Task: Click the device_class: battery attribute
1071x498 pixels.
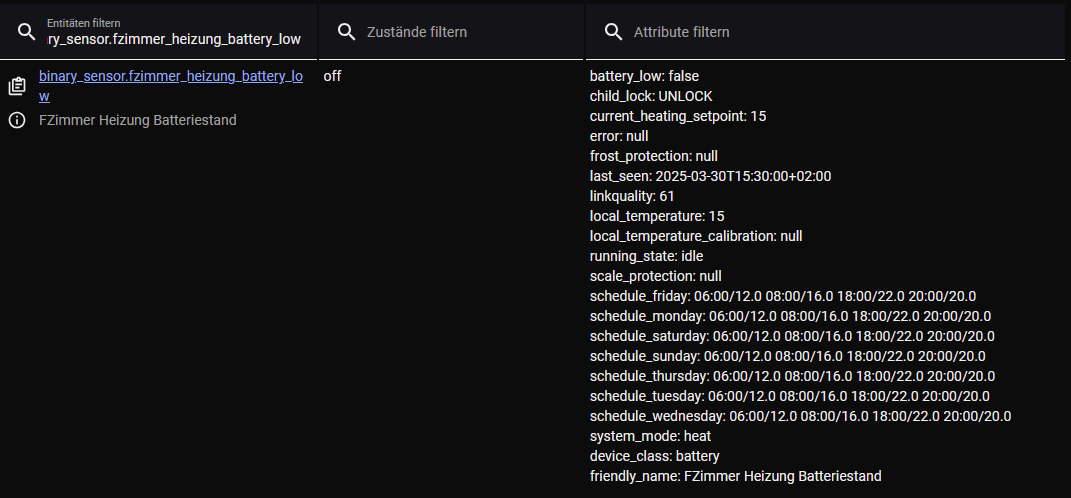Action: [x=654, y=456]
